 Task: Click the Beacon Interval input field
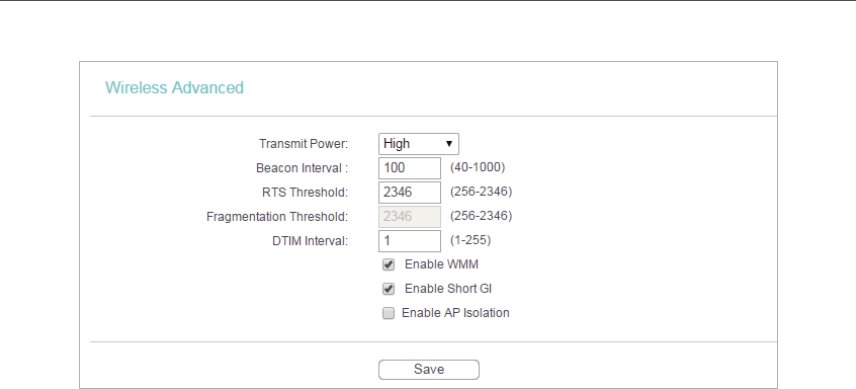[409, 168]
